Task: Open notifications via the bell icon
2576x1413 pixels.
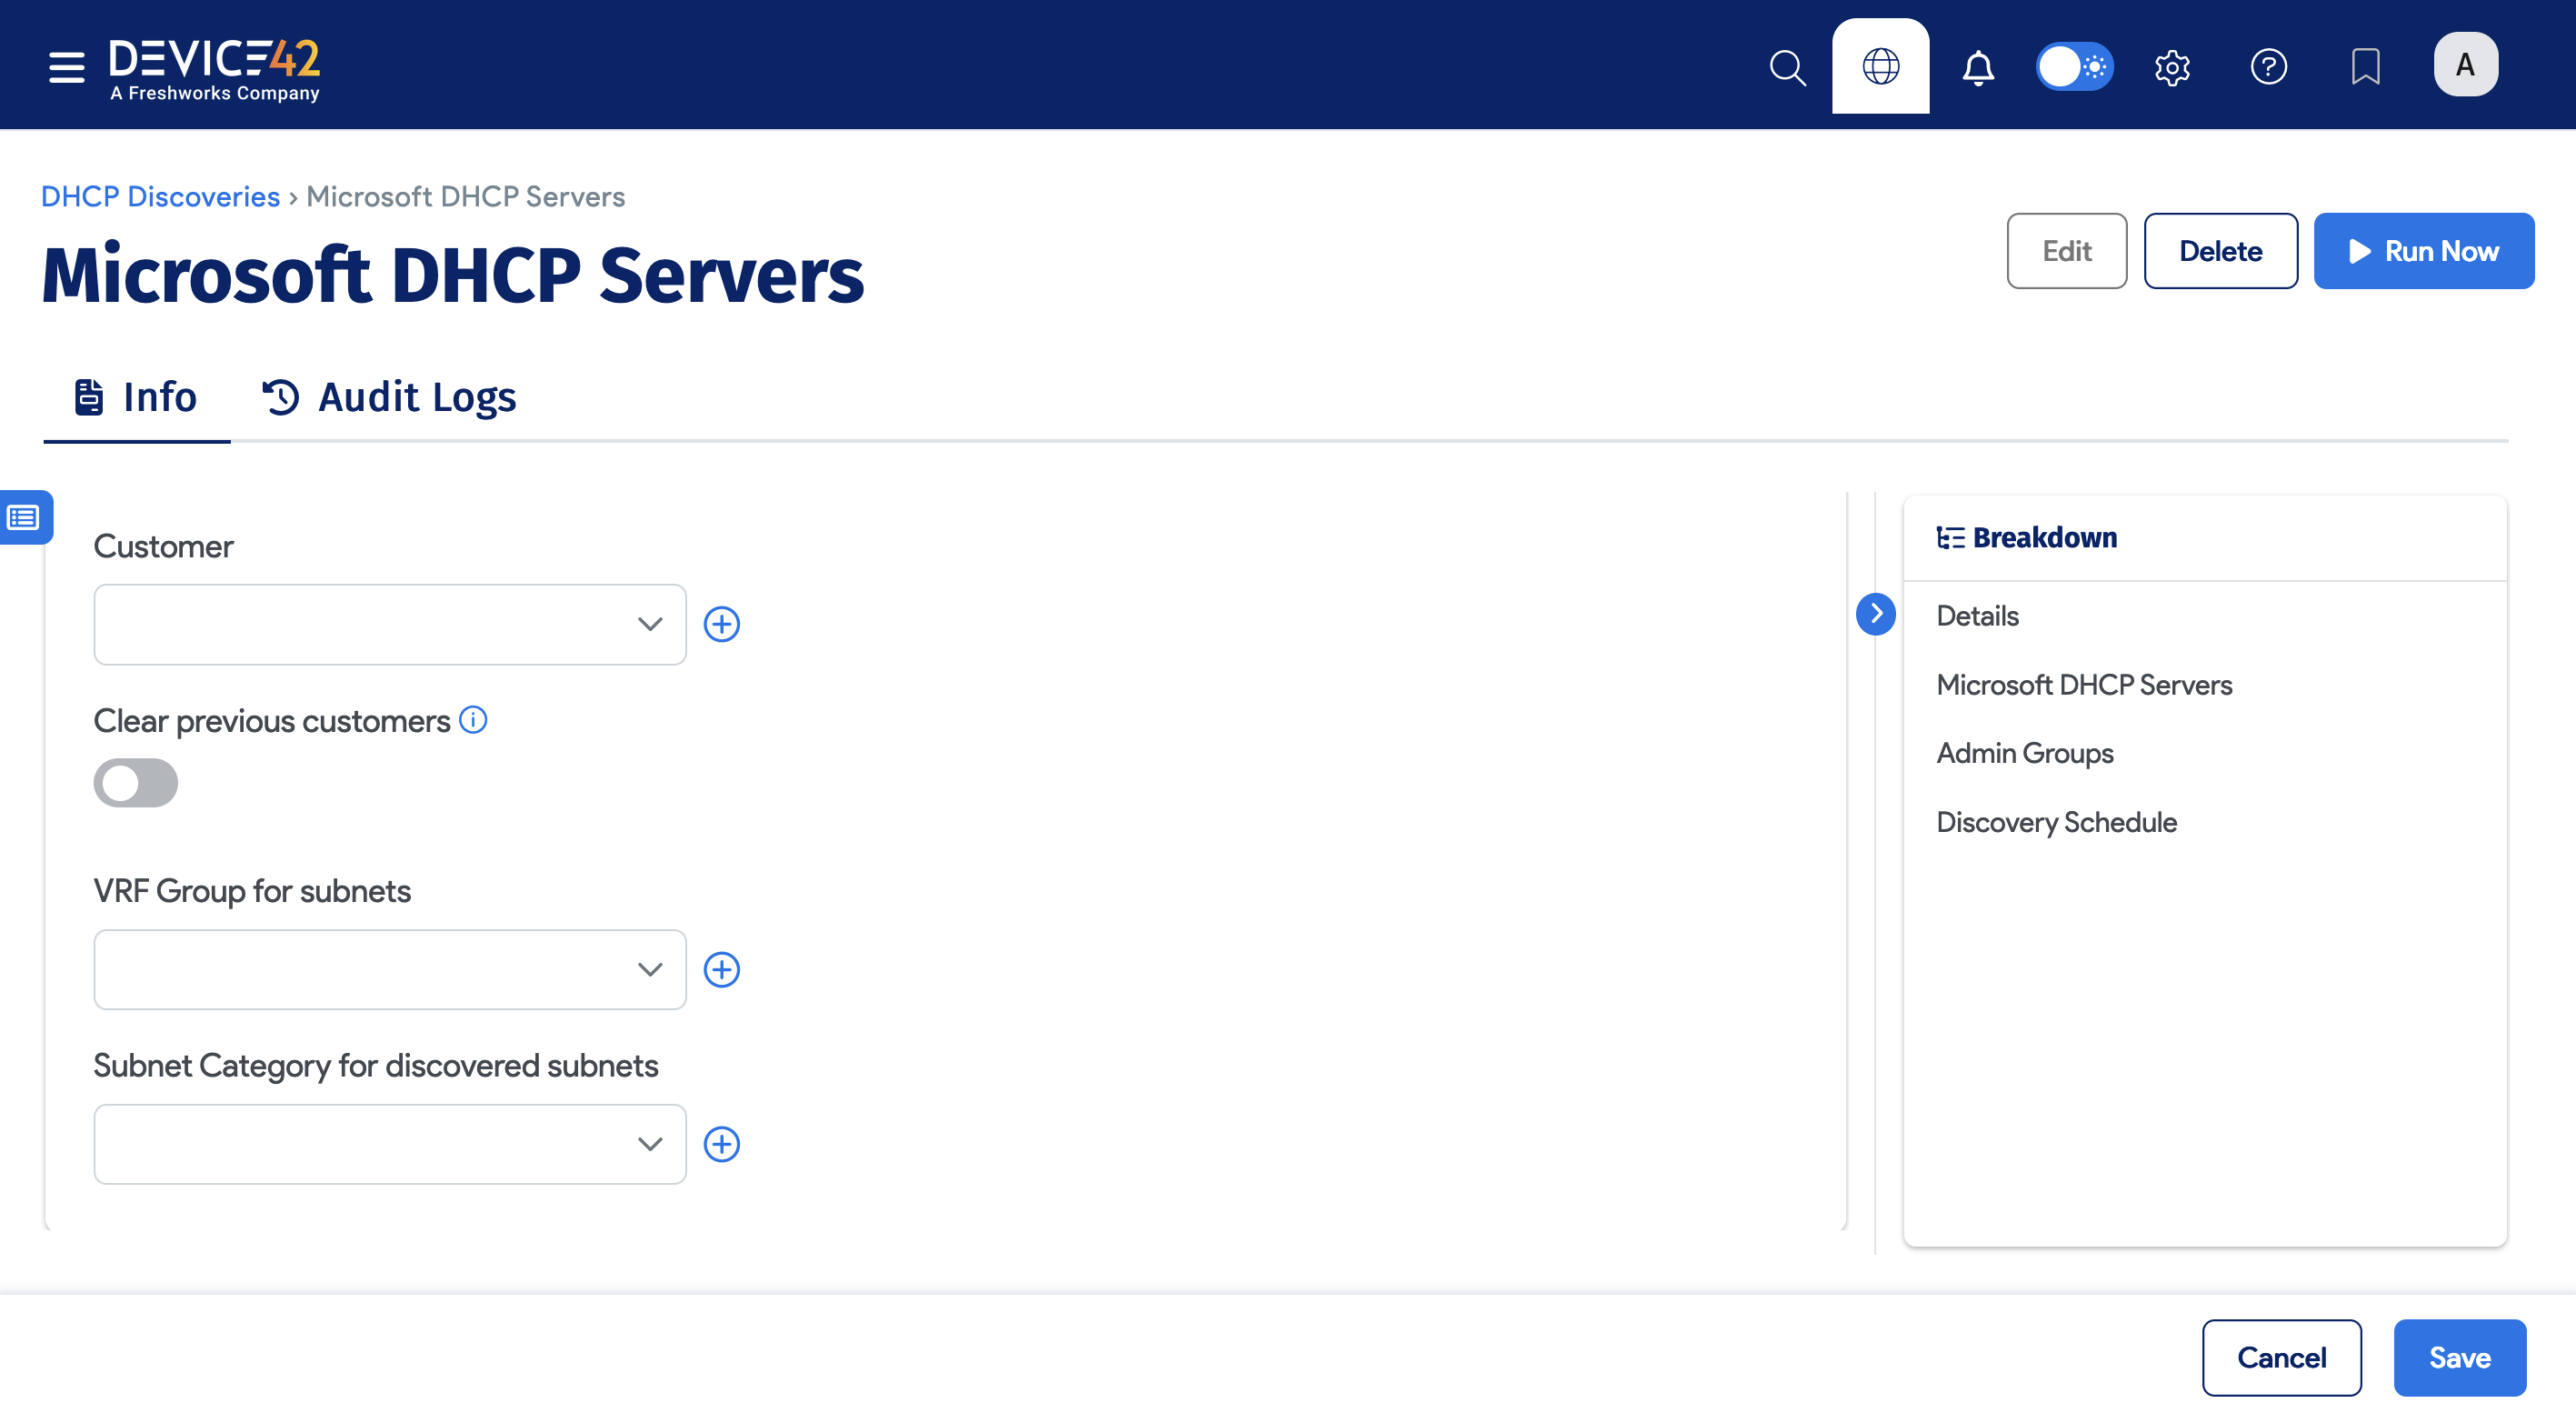Action: [x=1978, y=66]
